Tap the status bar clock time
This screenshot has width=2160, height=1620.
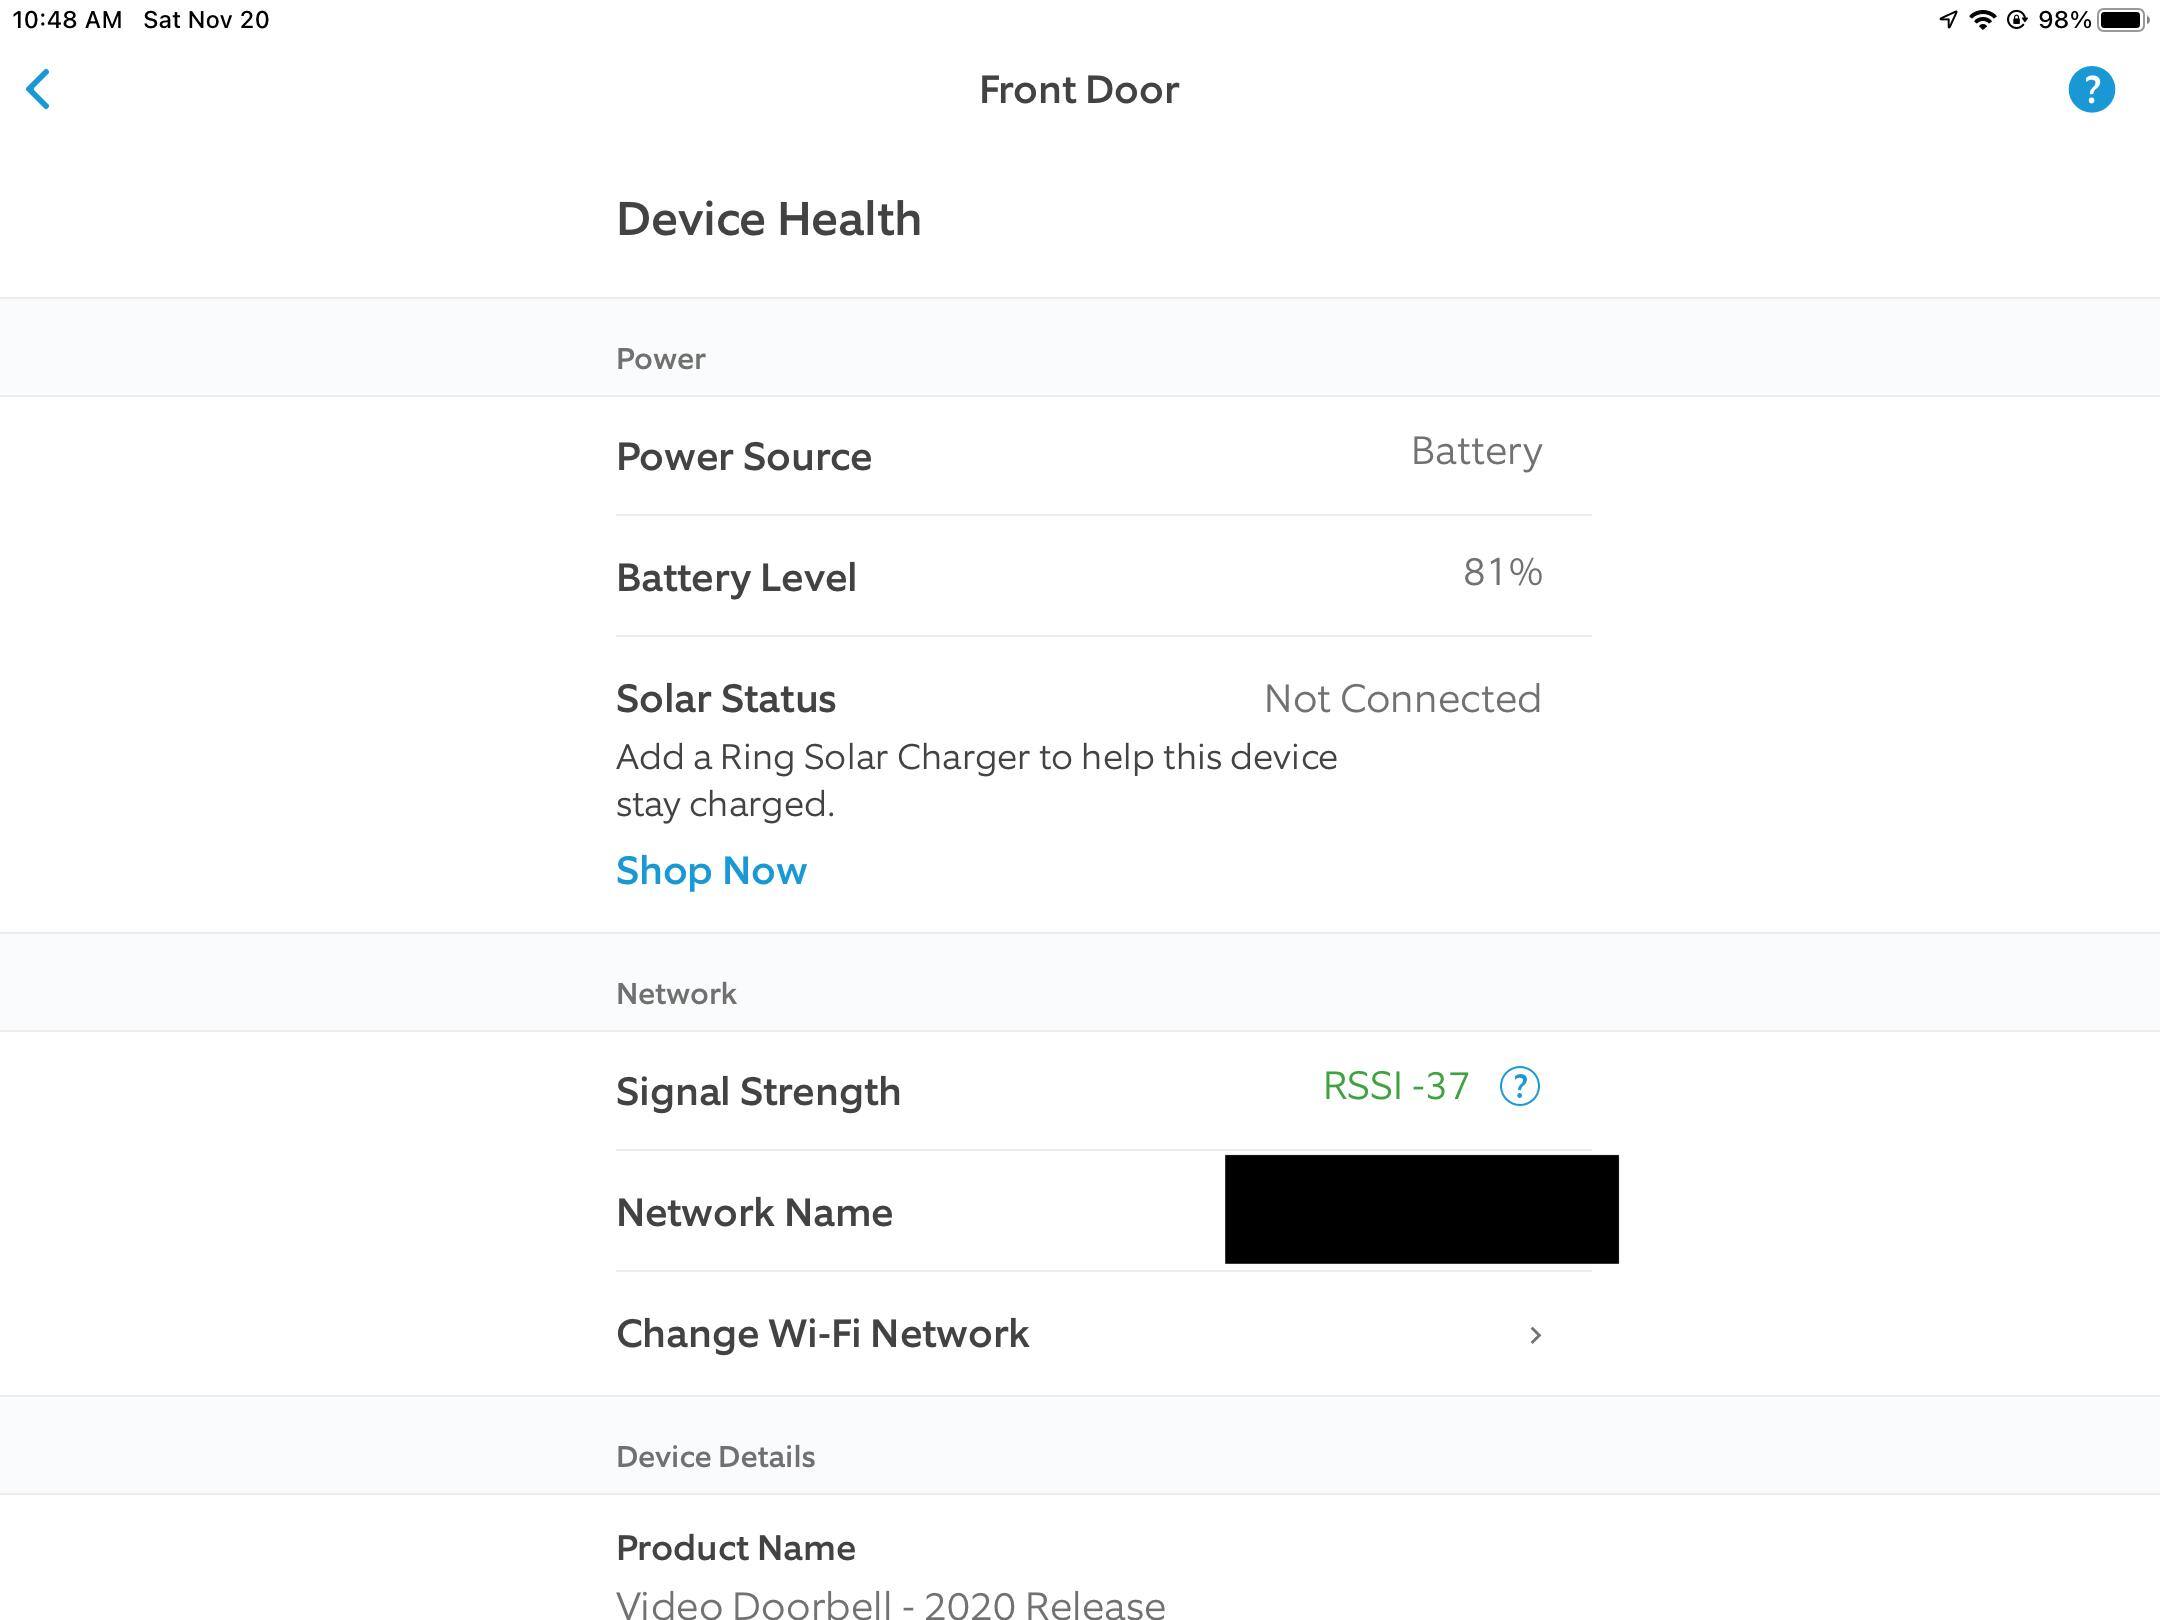67,20
